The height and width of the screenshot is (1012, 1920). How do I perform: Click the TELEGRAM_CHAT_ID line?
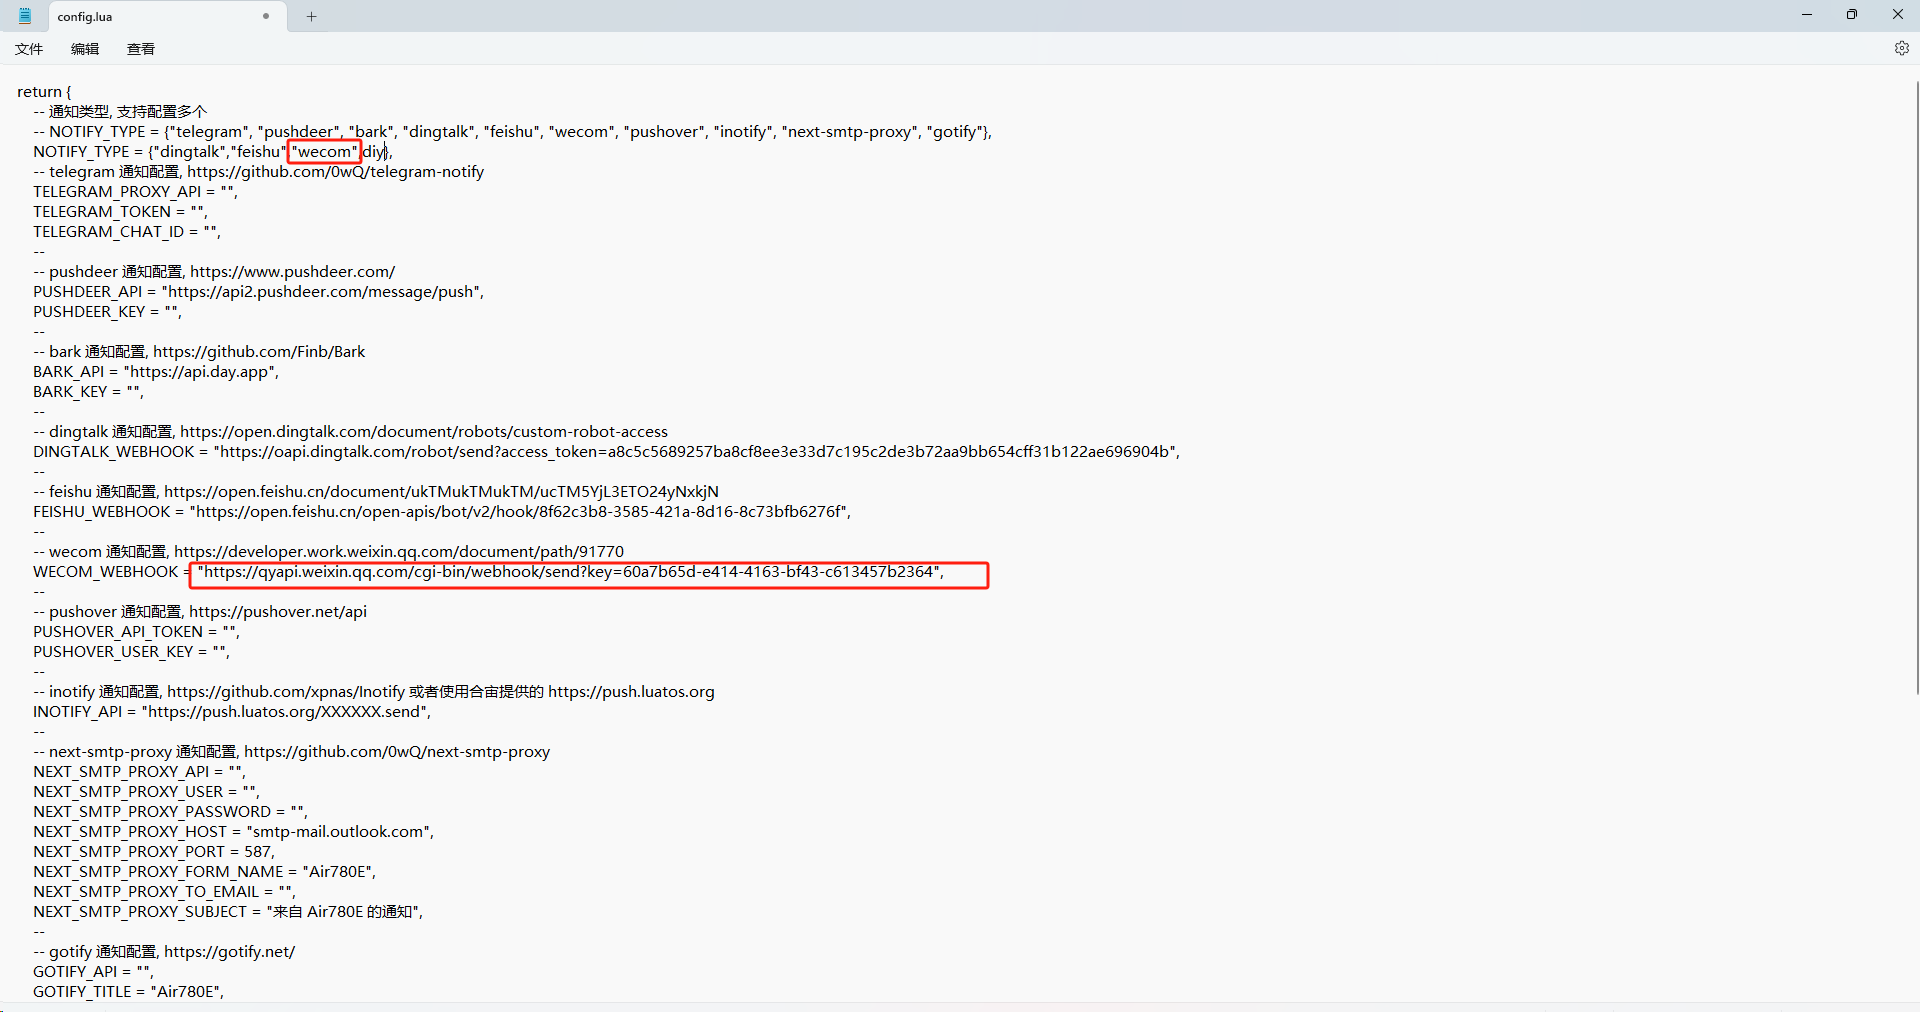click(127, 232)
